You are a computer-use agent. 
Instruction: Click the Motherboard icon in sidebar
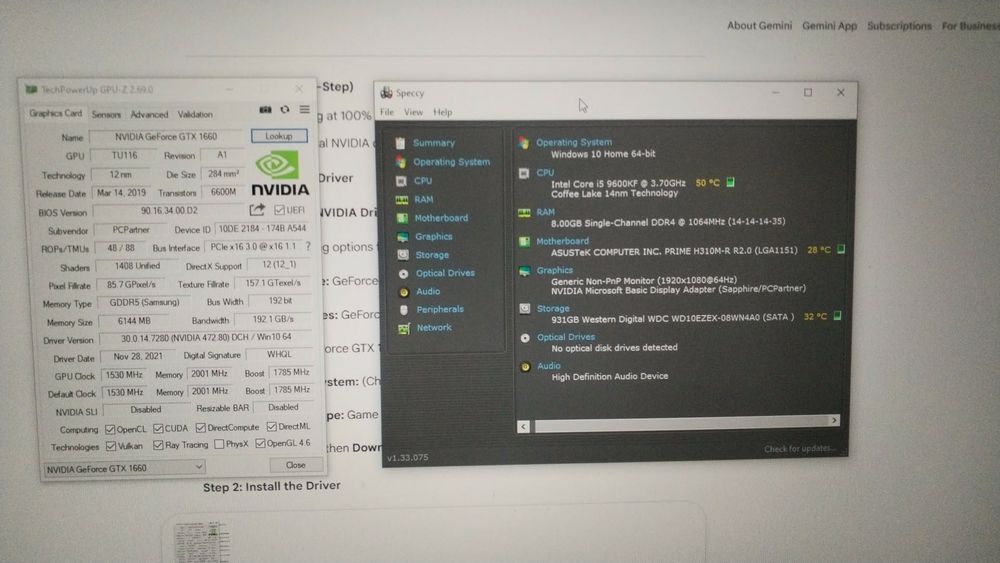402,218
